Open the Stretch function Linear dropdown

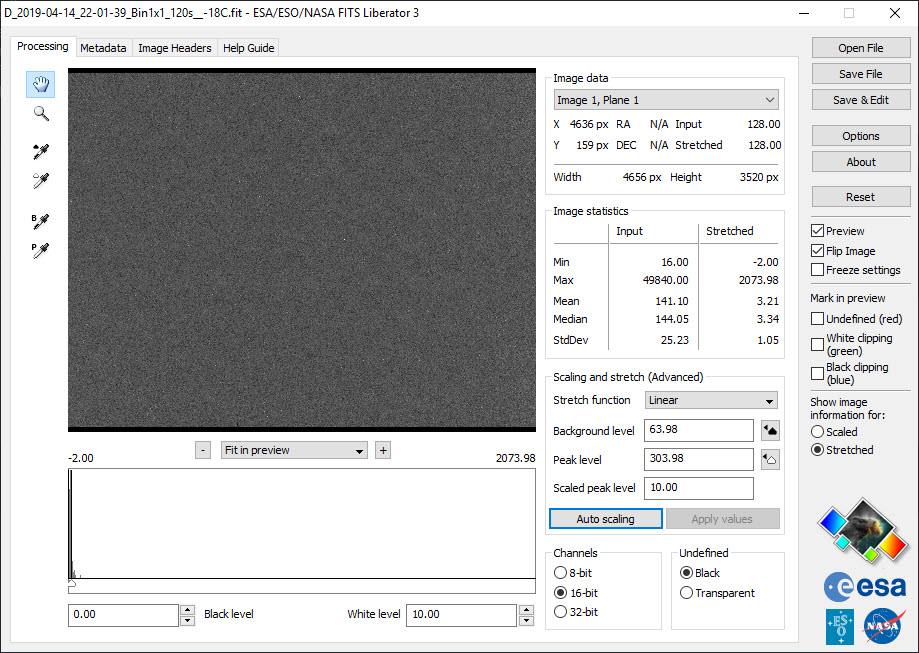click(x=711, y=400)
